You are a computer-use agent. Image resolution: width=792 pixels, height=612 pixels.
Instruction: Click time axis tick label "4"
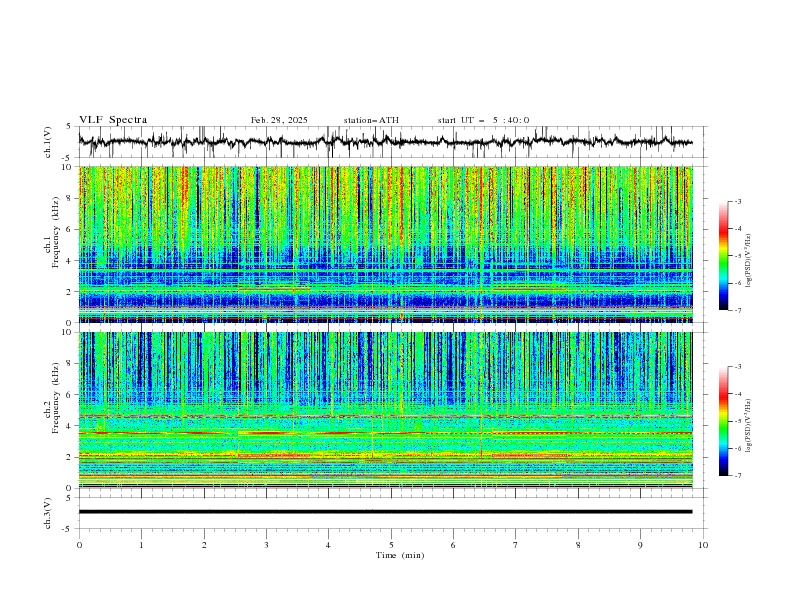[x=328, y=545]
